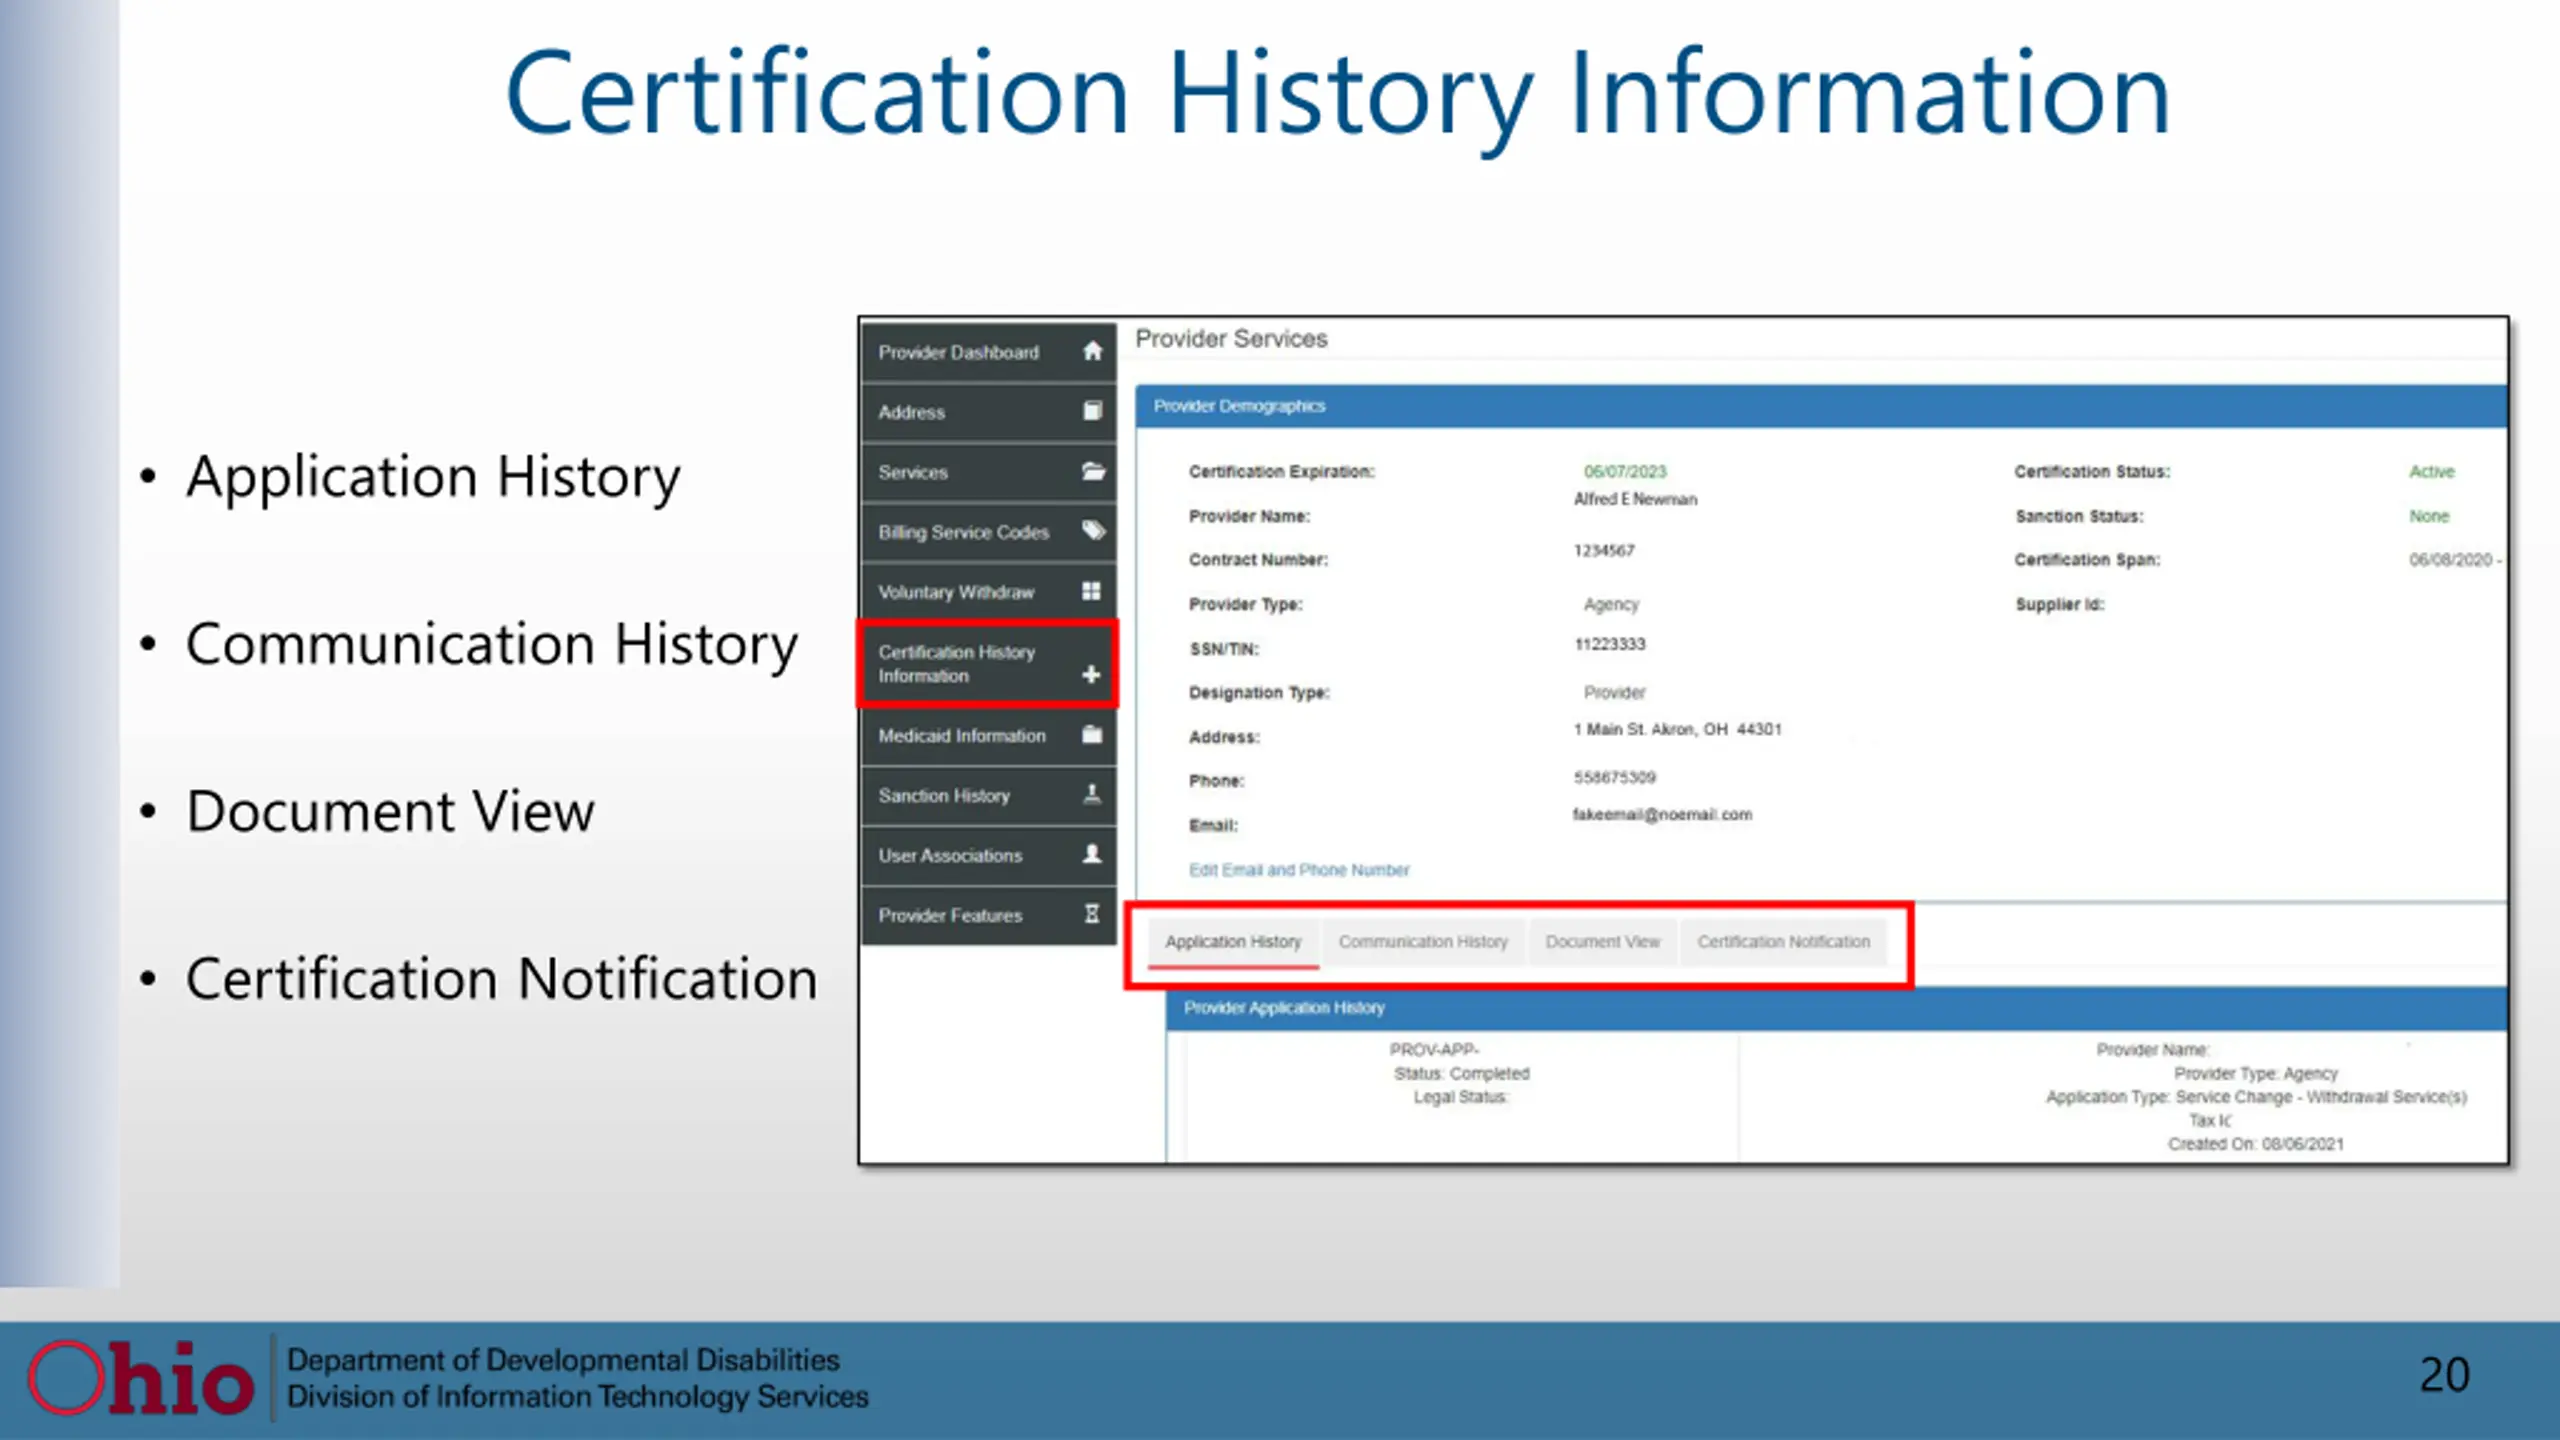
Task: Select the Billing Service Codes tag icon
Action: [x=1093, y=531]
